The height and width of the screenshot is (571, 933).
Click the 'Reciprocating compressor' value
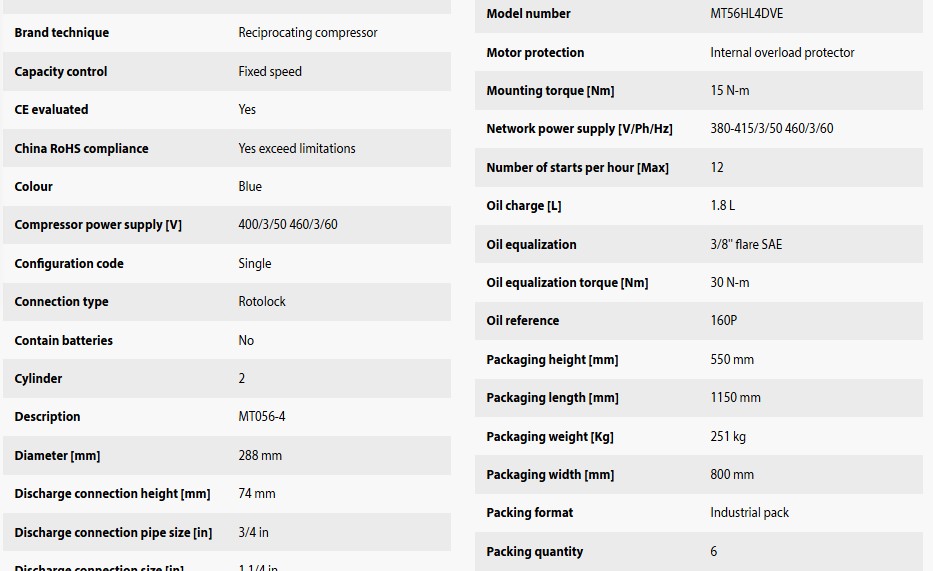tap(308, 33)
